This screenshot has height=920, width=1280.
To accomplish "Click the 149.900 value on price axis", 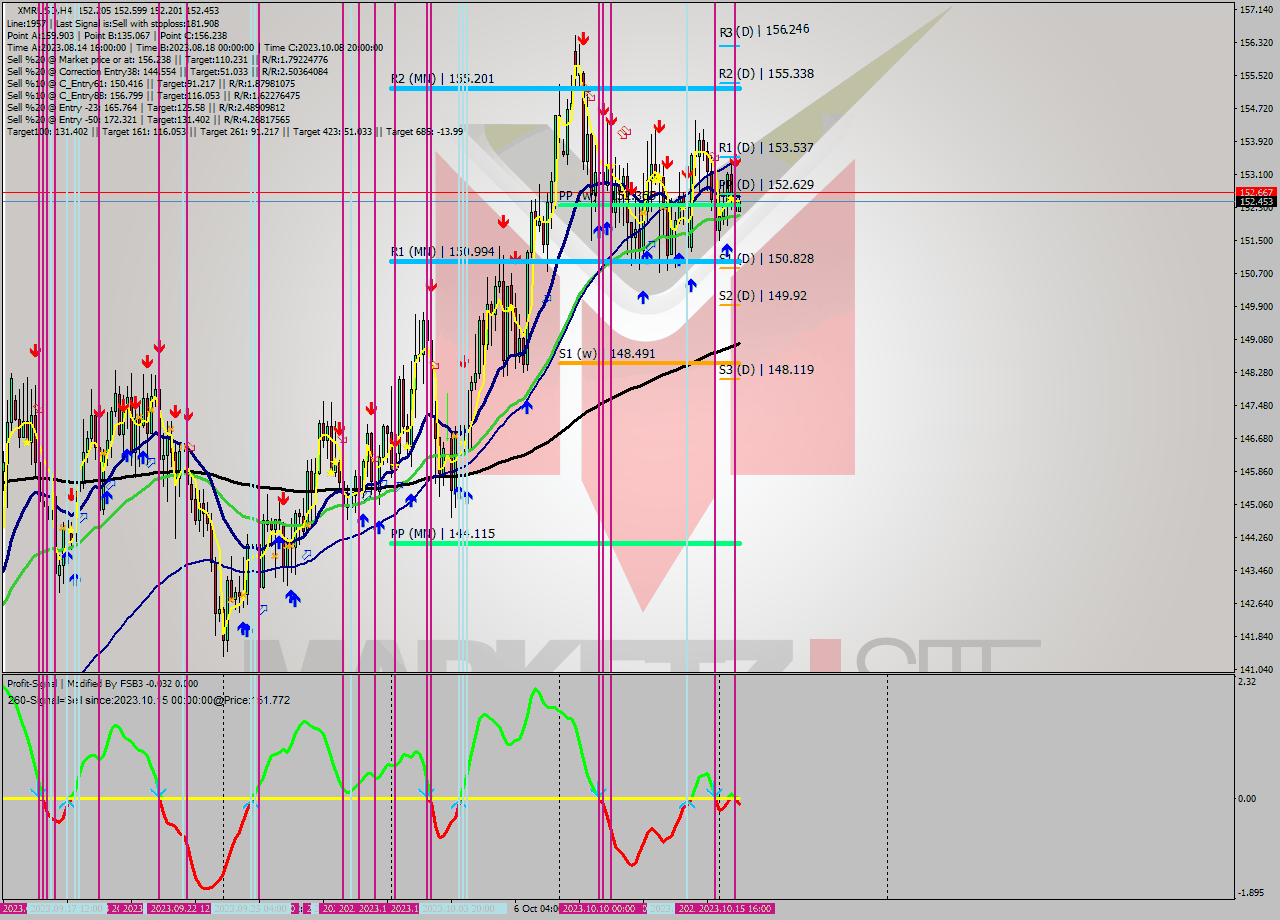I will pos(1255,306).
